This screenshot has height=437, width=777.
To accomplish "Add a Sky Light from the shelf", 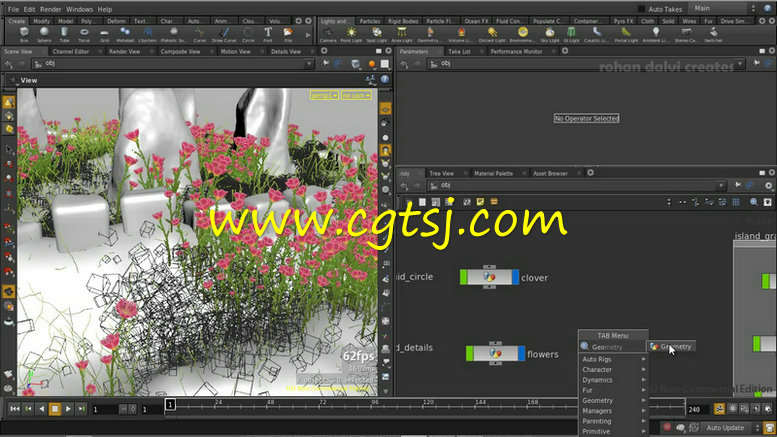I will [550, 34].
